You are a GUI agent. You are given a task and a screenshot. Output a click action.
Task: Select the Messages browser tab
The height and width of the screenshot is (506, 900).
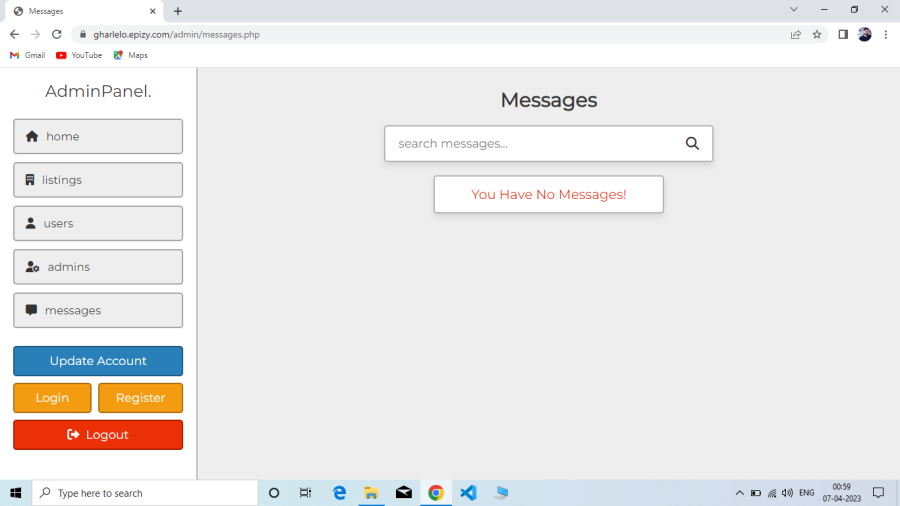click(x=84, y=11)
